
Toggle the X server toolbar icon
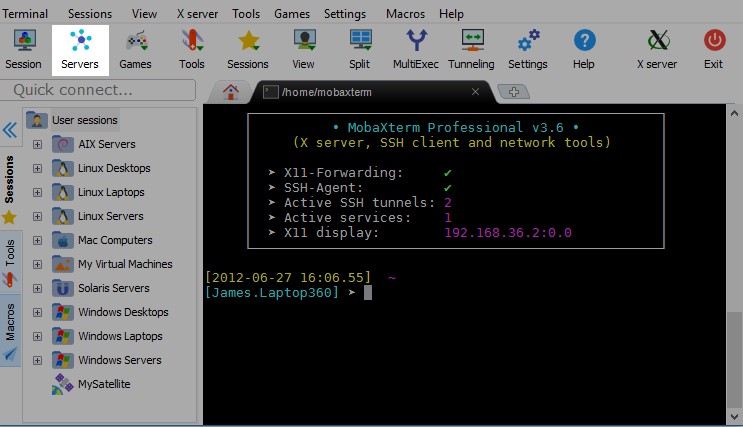pyautogui.click(x=657, y=50)
